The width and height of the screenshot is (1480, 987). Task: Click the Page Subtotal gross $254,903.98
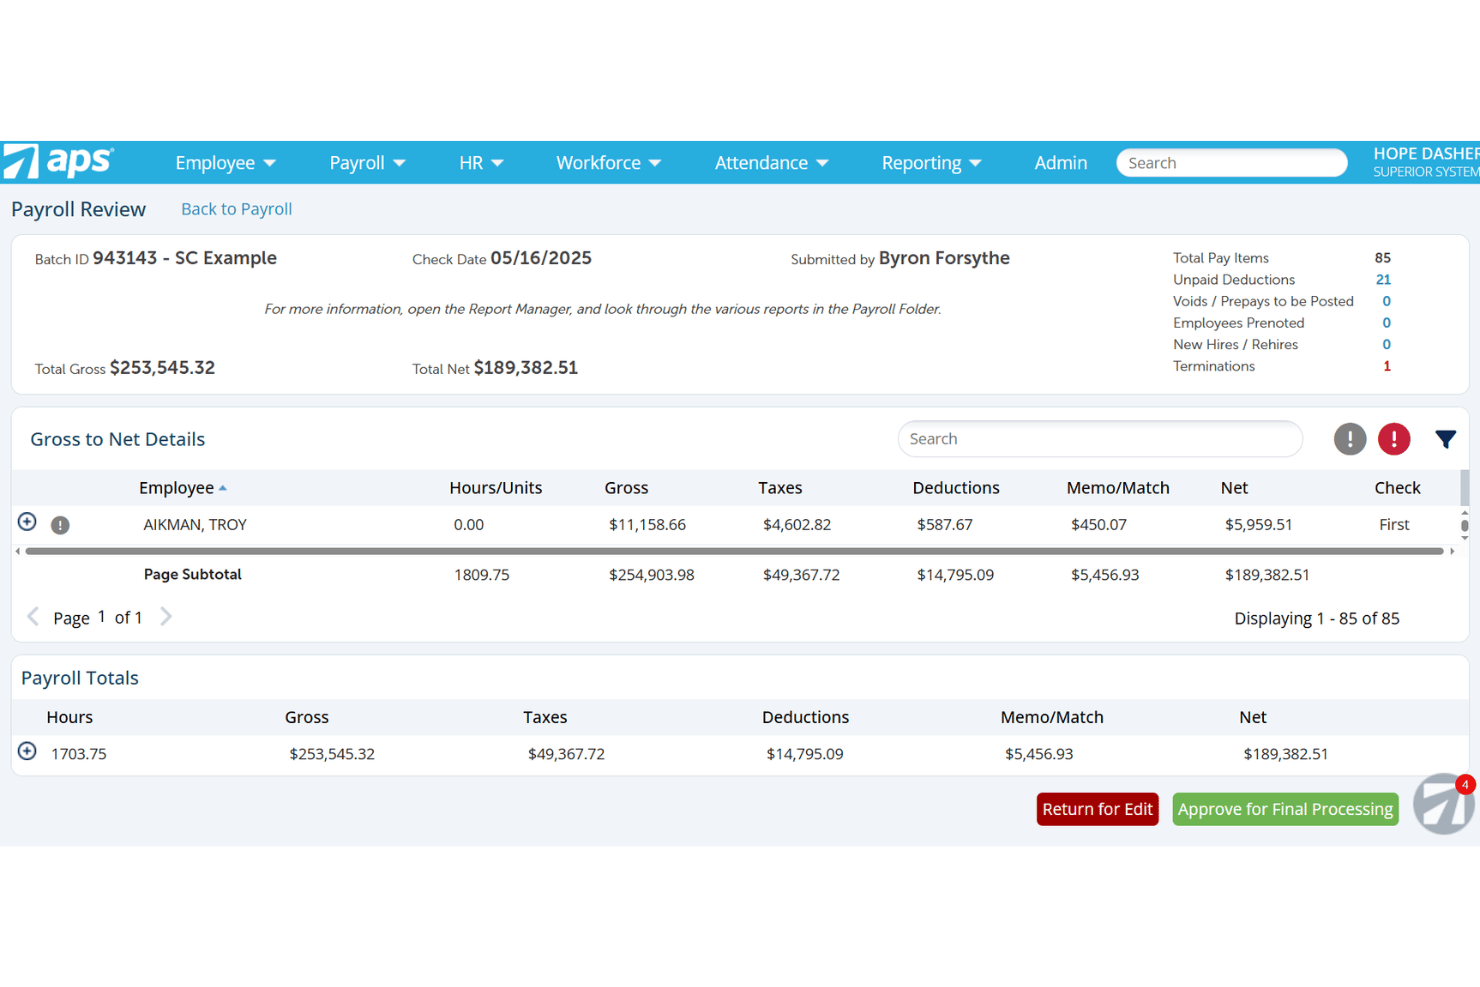651,575
